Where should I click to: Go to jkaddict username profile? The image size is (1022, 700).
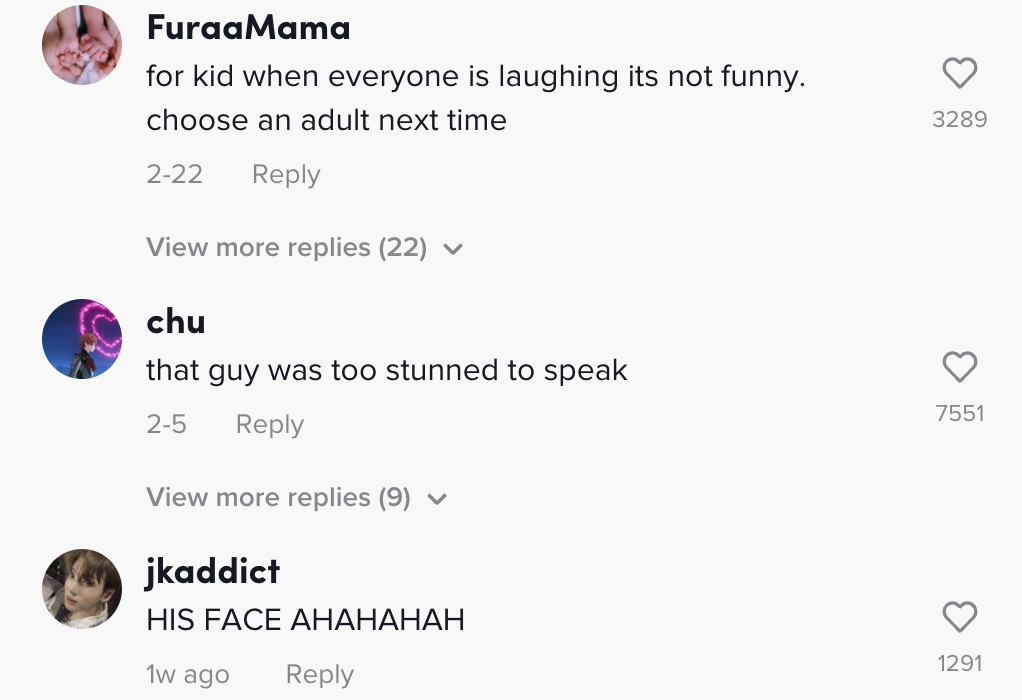click(x=213, y=572)
